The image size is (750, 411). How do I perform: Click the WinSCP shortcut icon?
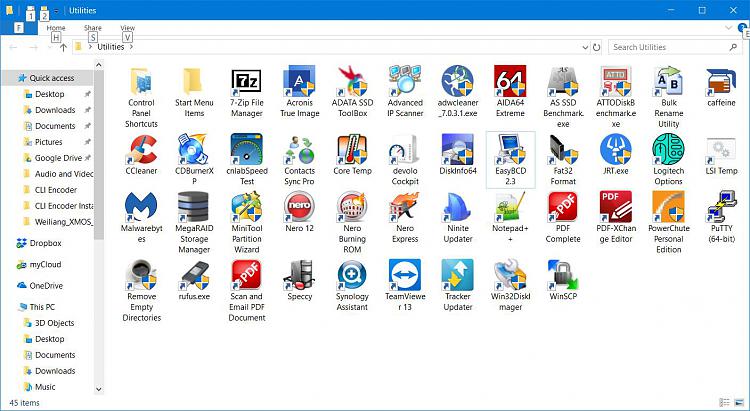pyautogui.click(x=563, y=276)
